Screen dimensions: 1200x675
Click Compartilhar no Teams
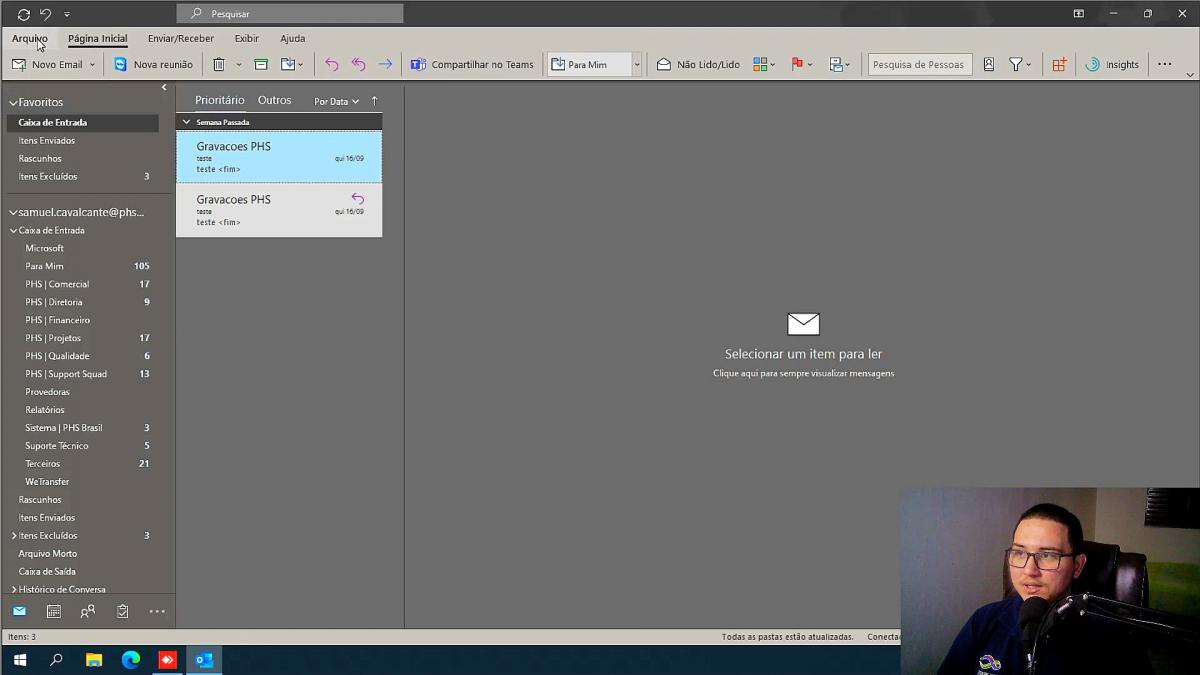[x=472, y=64]
